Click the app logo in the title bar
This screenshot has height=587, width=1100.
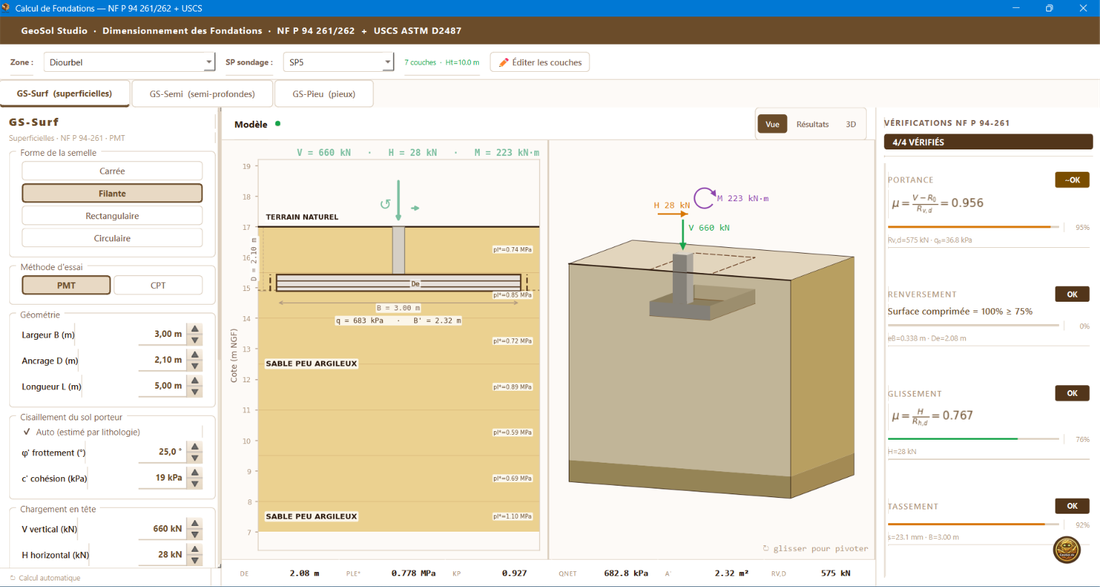coord(6,8)
